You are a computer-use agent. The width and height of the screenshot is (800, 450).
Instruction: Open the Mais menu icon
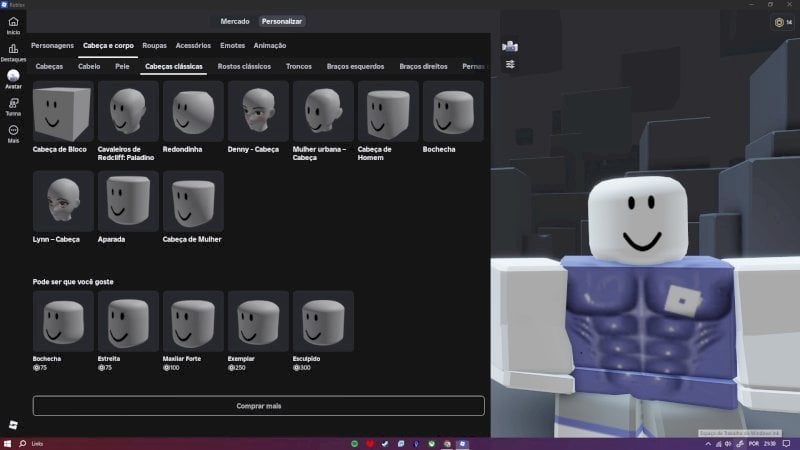13,131
